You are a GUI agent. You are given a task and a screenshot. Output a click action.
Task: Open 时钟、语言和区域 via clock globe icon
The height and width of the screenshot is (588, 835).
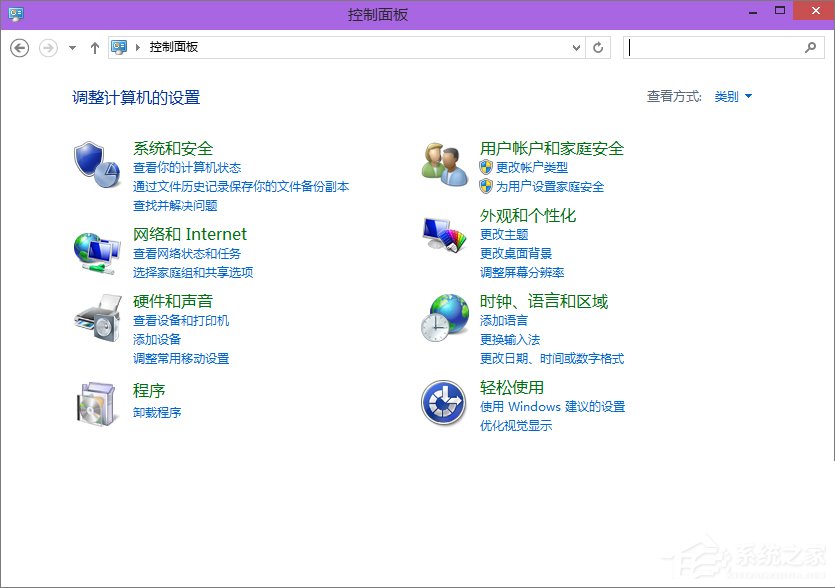click(443, 318)
